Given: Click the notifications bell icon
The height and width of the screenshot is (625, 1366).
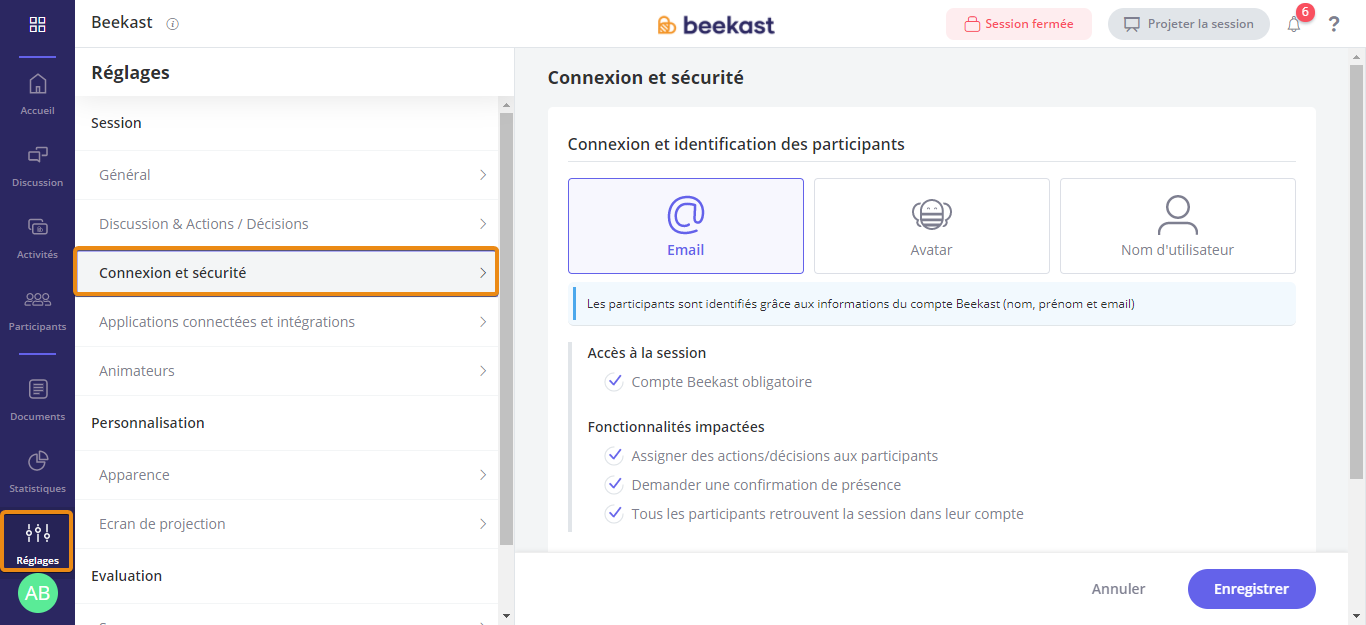Looking at the screenshot, I should tap(1294, 24).
